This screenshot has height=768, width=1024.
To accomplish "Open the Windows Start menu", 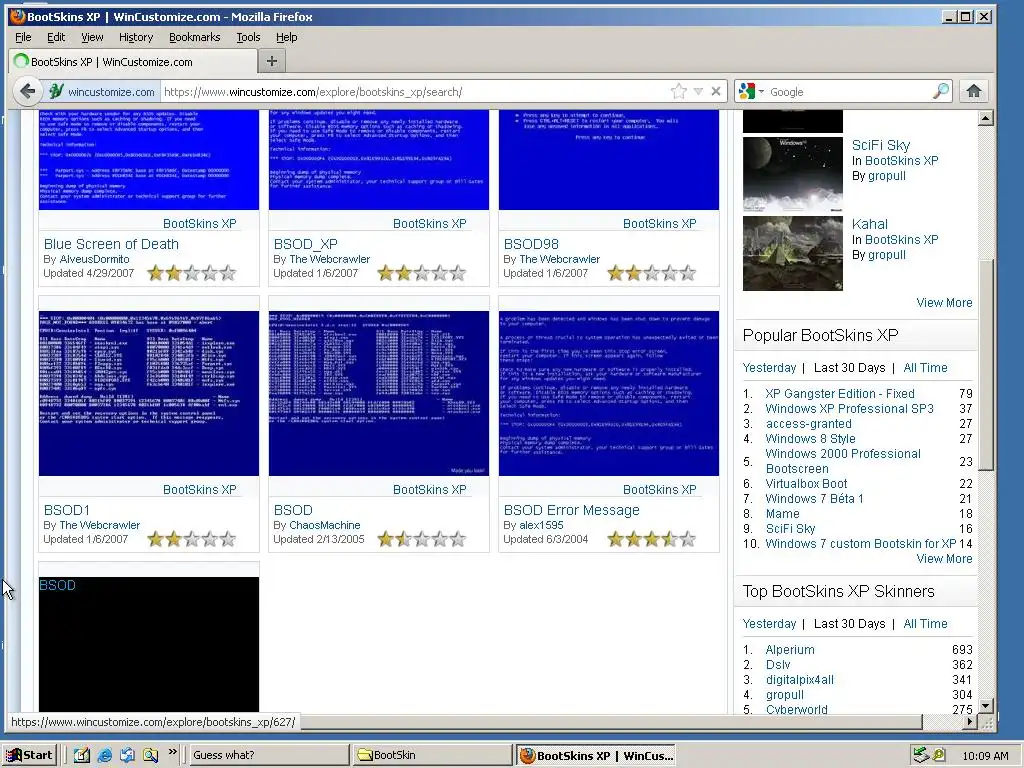I will (30, 755).
